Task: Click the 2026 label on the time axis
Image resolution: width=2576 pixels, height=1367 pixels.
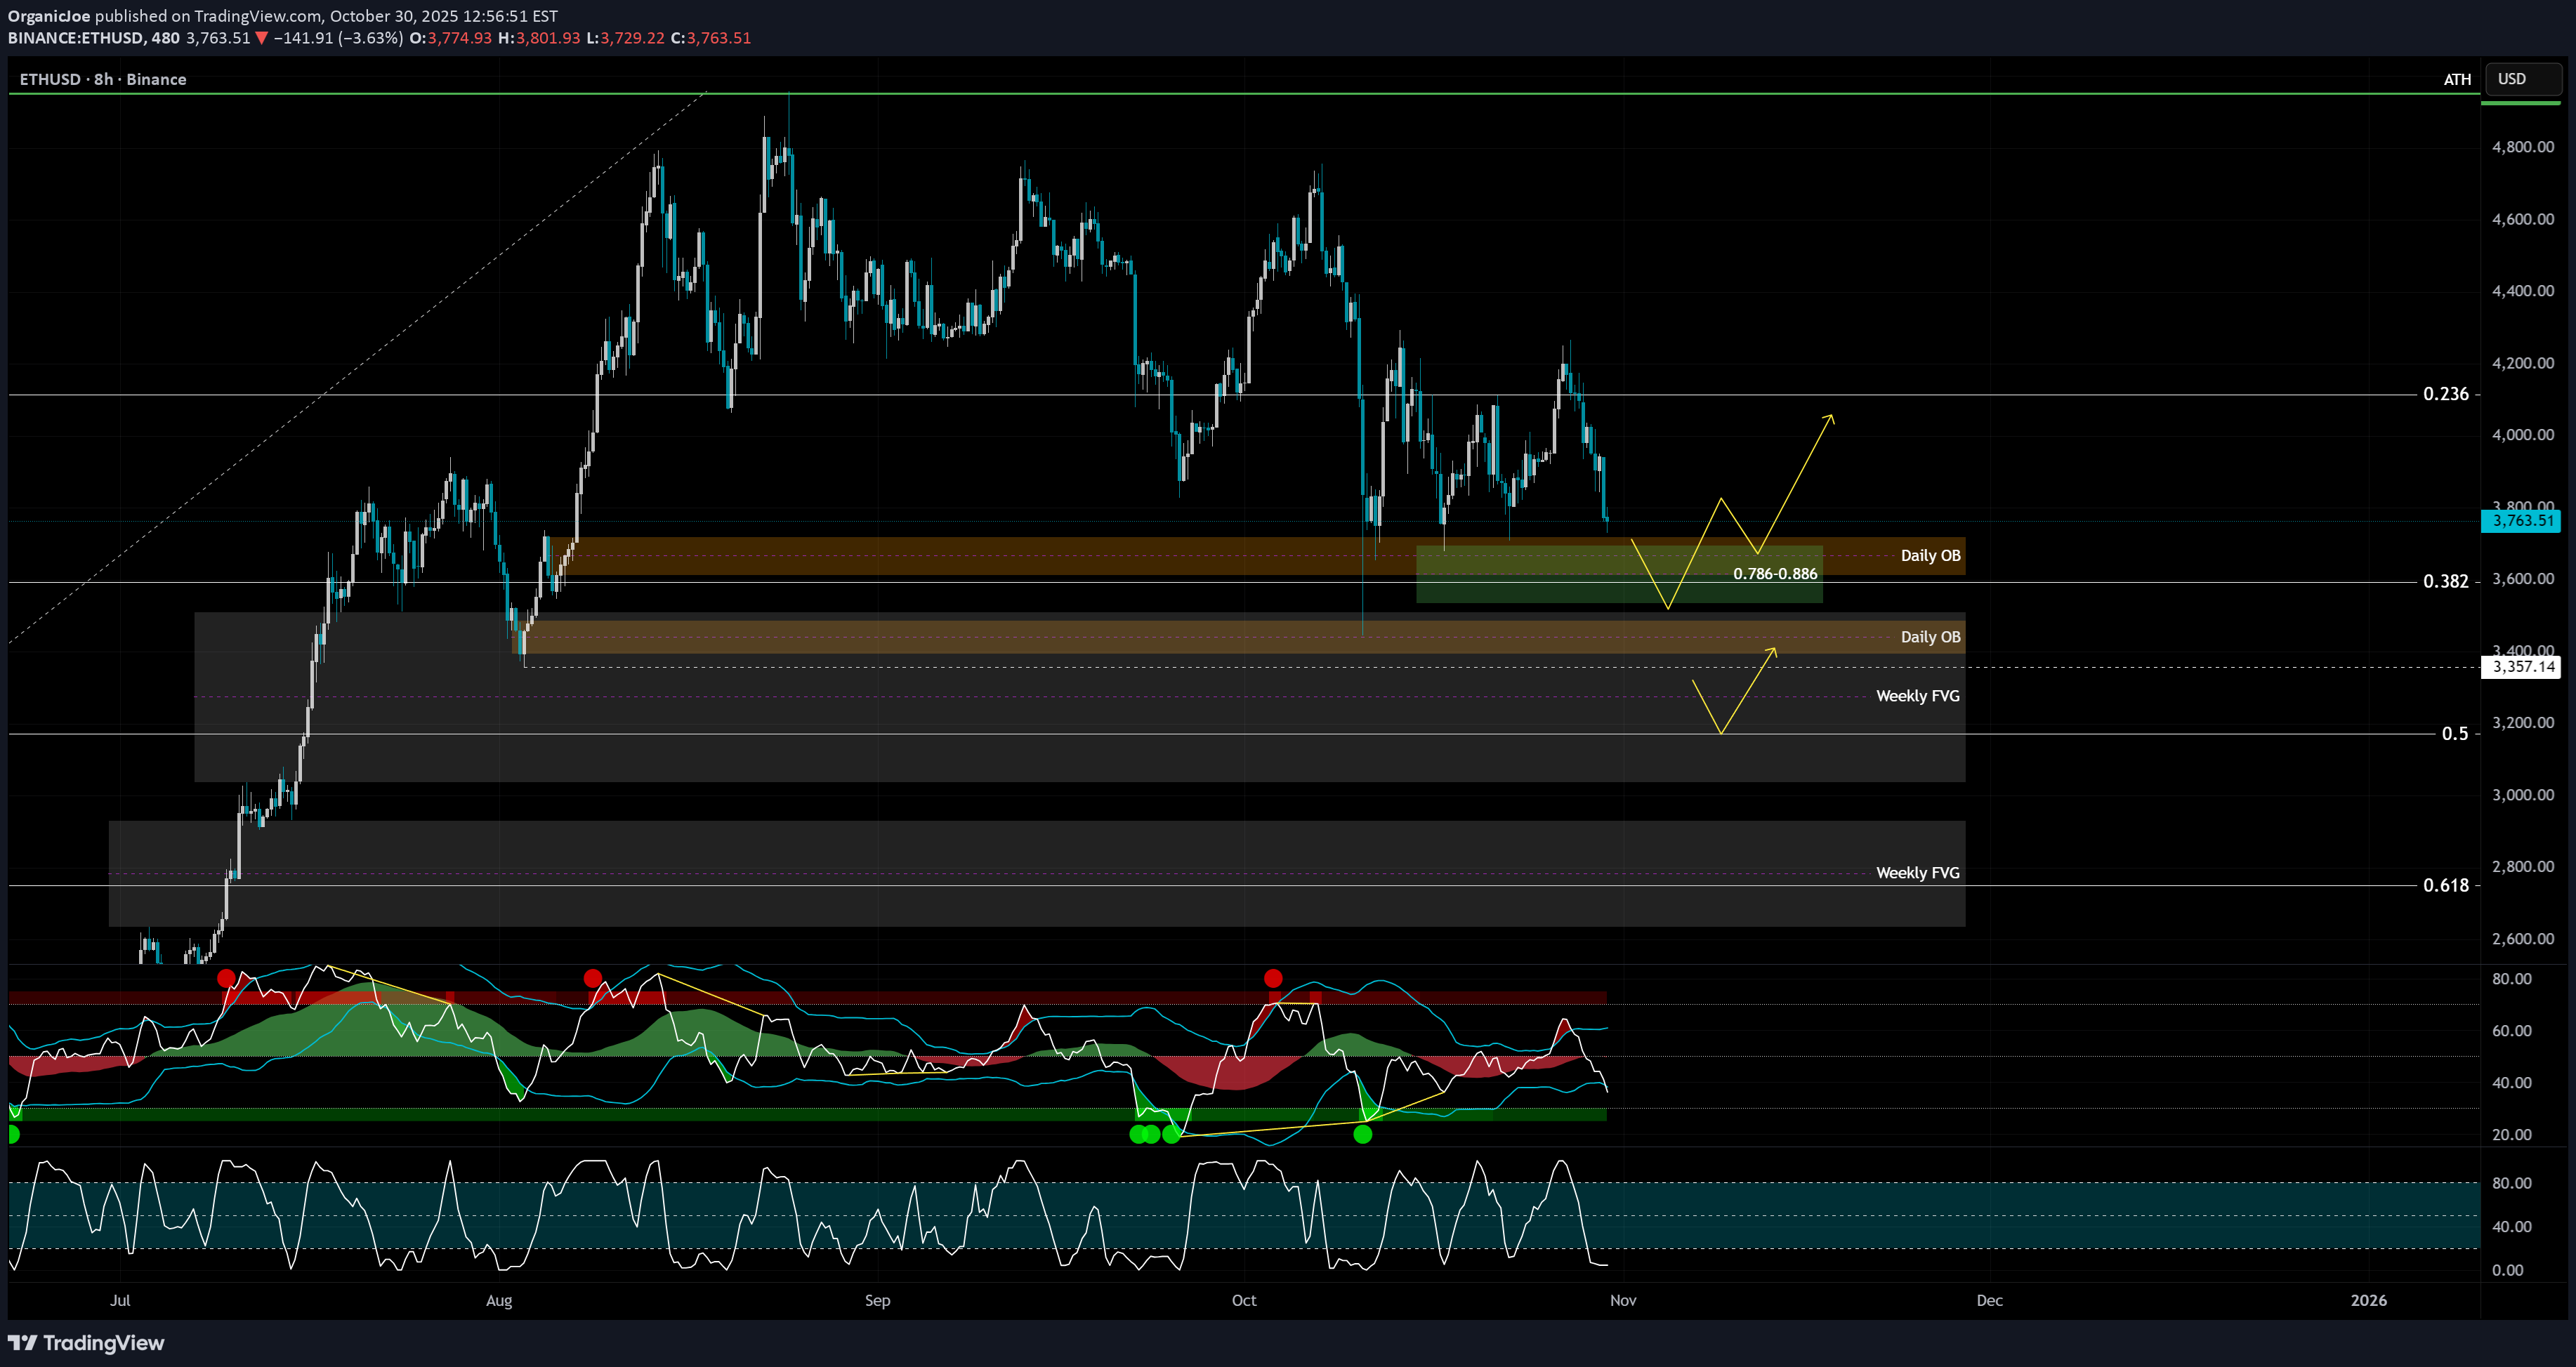Action: coord(2367,1300)
